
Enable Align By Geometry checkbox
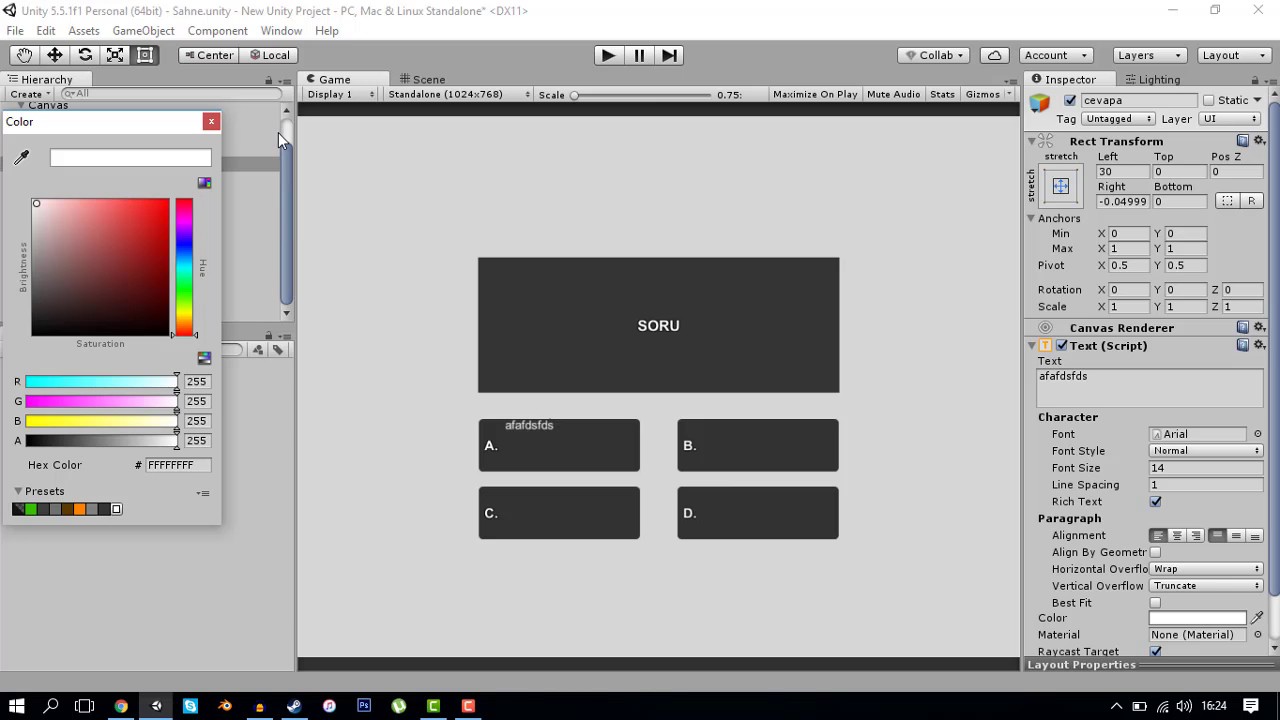point(1156,552)
